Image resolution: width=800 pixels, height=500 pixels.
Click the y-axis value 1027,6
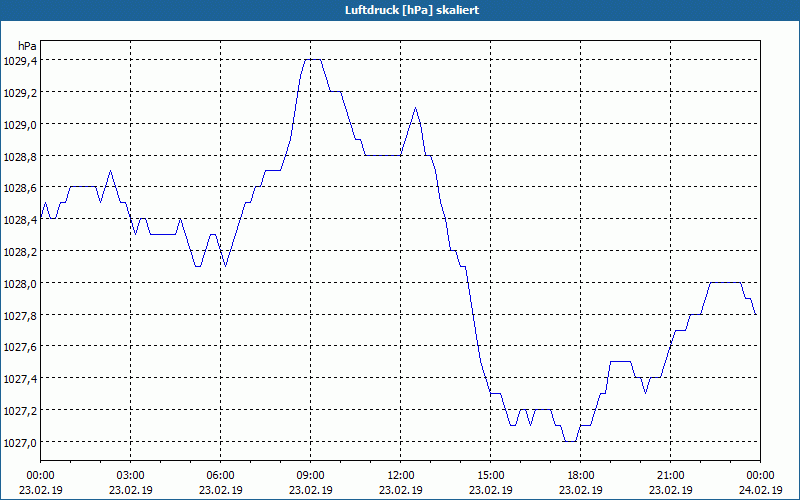[20, 347]
